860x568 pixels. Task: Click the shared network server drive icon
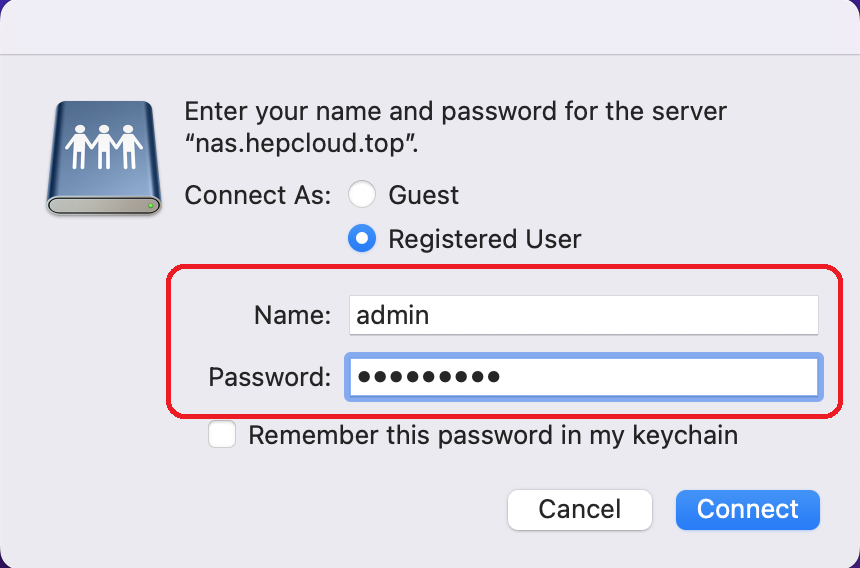point(104,157)
